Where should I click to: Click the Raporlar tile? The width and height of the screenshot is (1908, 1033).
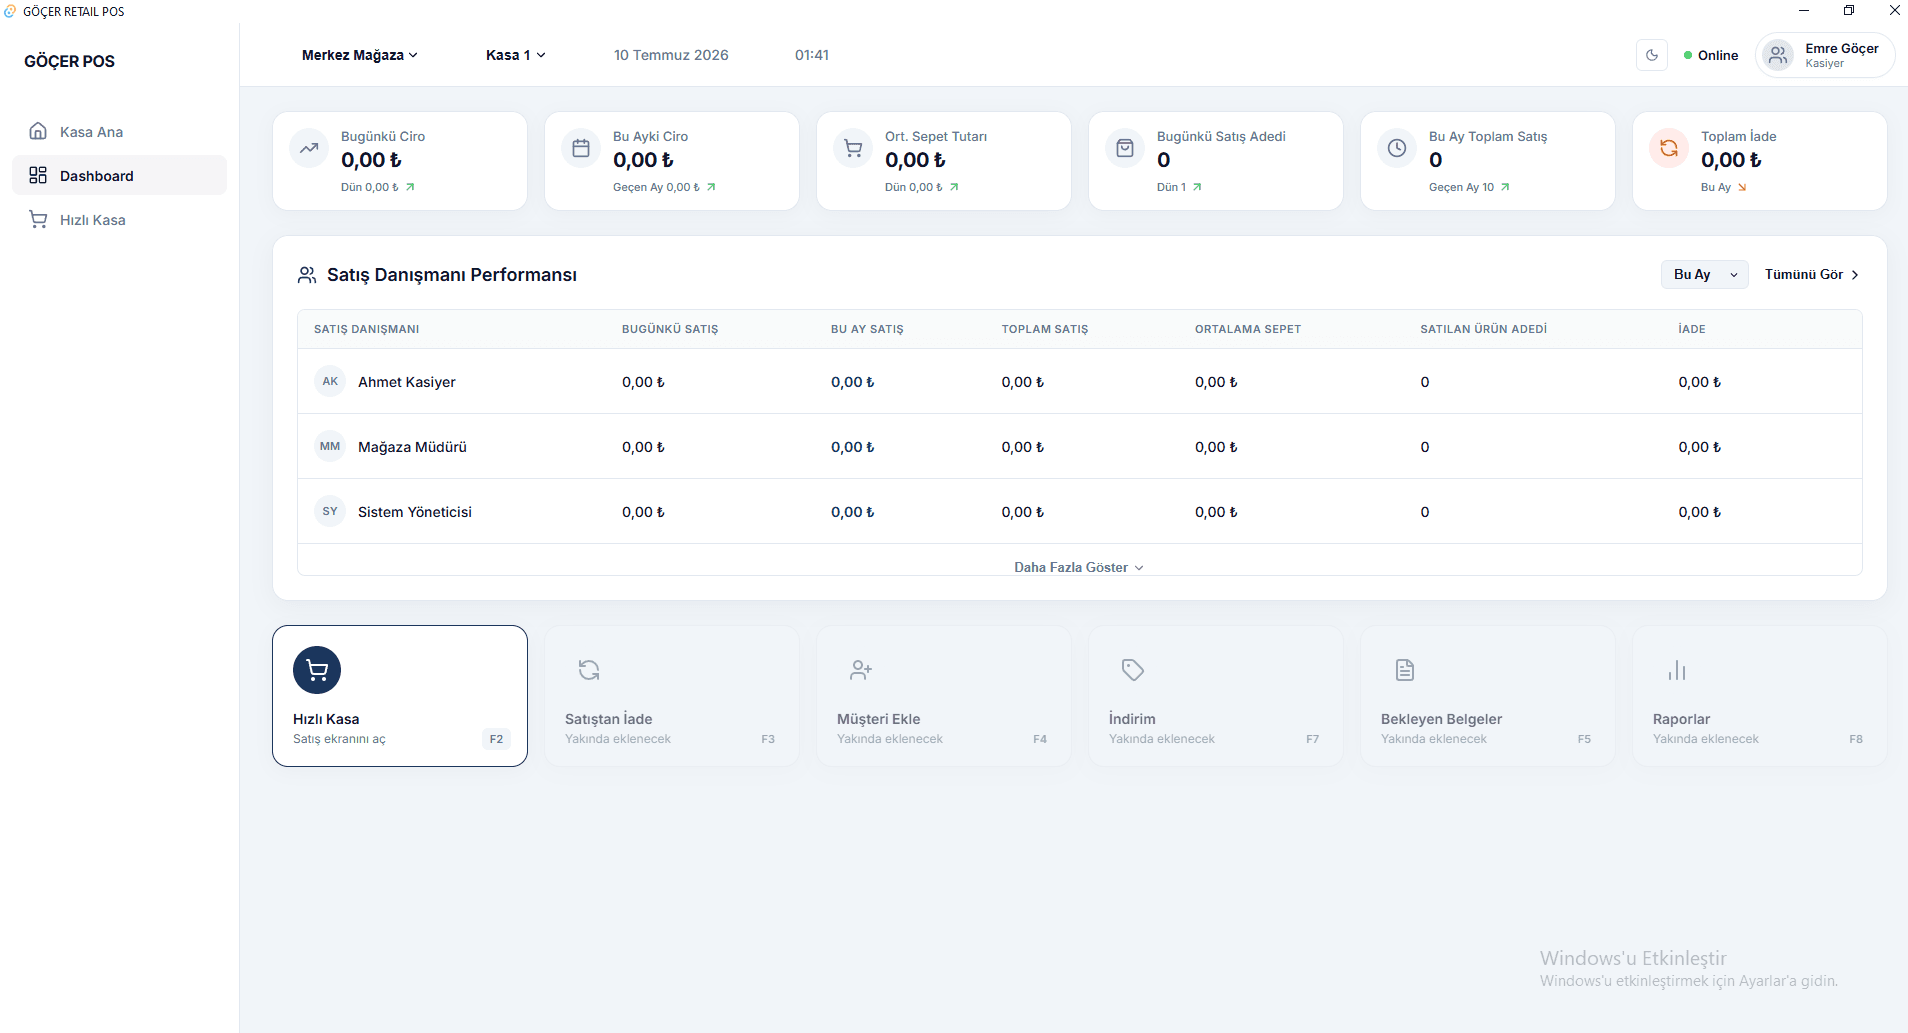coord(1760,696)
